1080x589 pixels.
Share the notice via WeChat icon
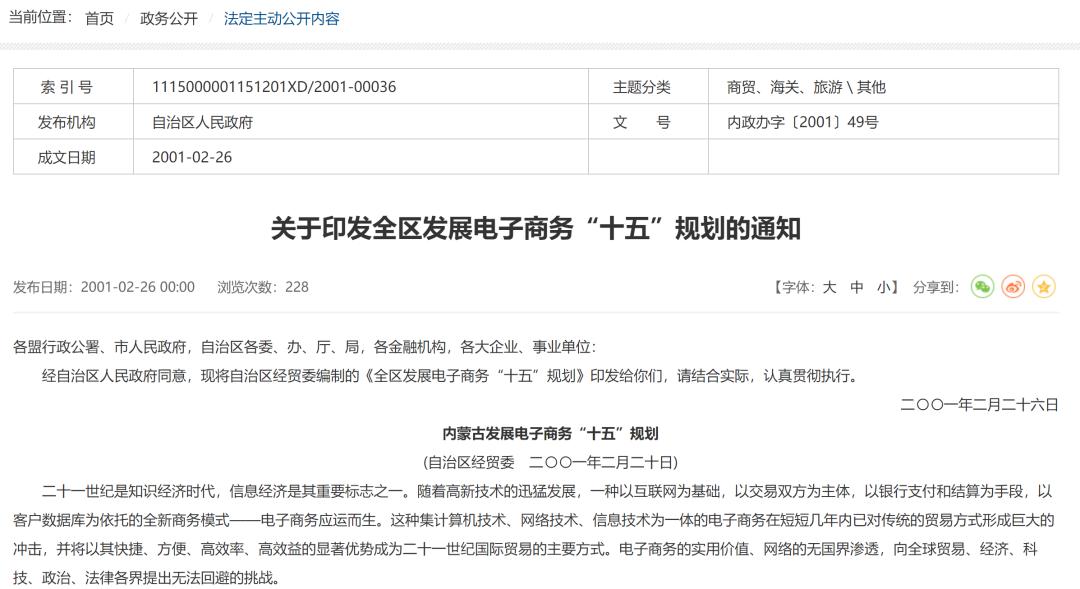pos(982,287)
